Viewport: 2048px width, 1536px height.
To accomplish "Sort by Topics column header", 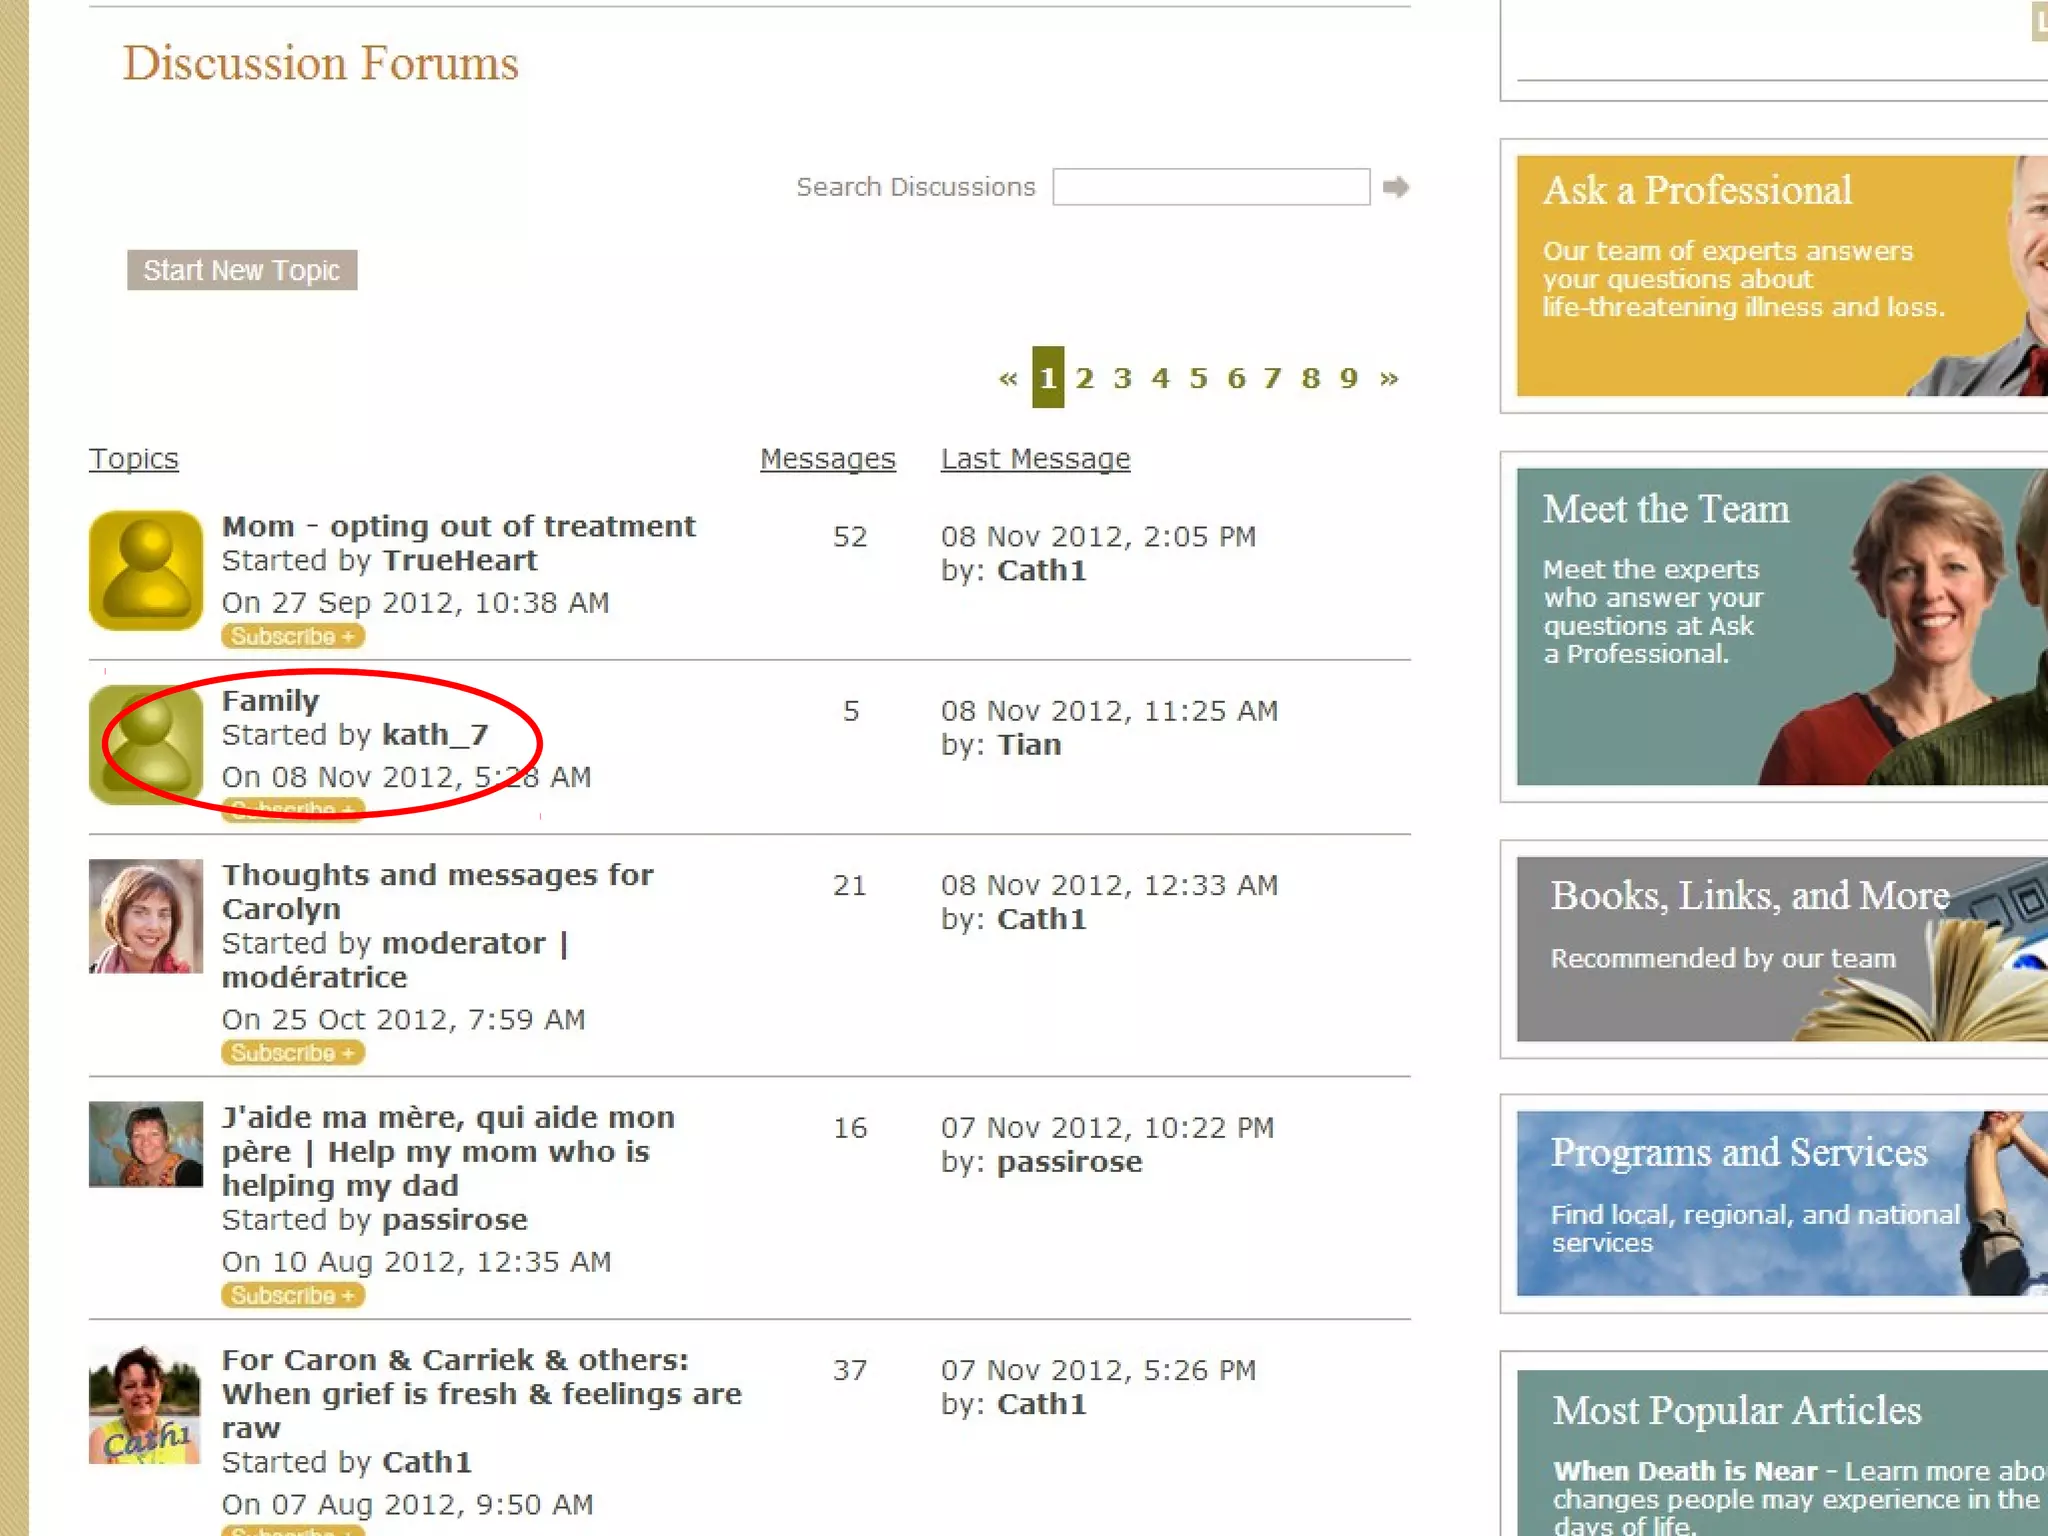I will (134, 459).
